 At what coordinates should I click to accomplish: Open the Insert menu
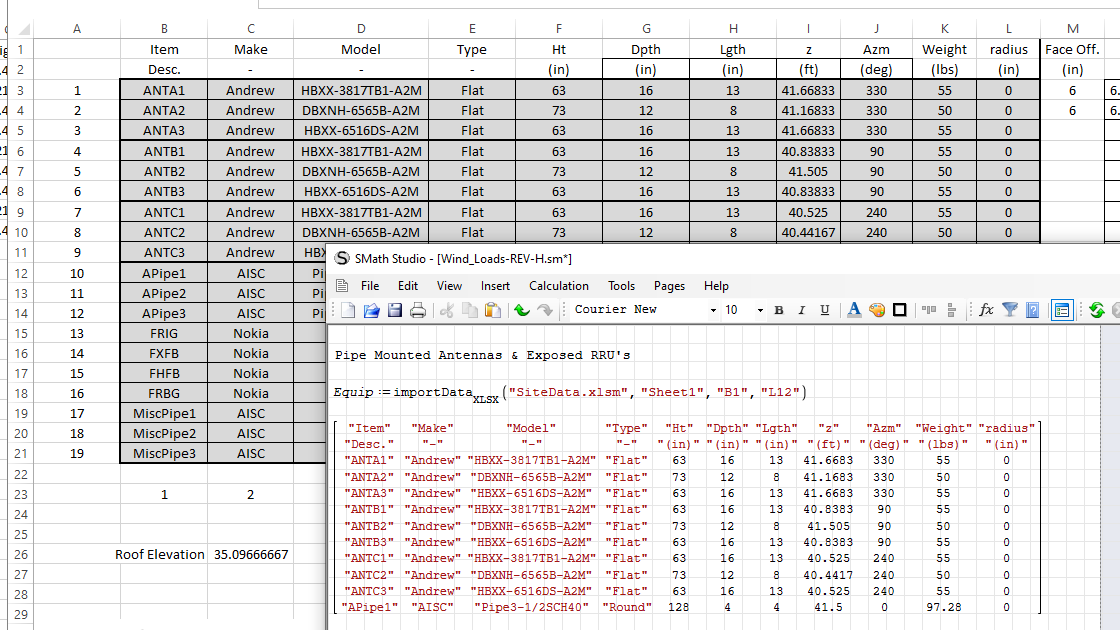click(495, 286)
